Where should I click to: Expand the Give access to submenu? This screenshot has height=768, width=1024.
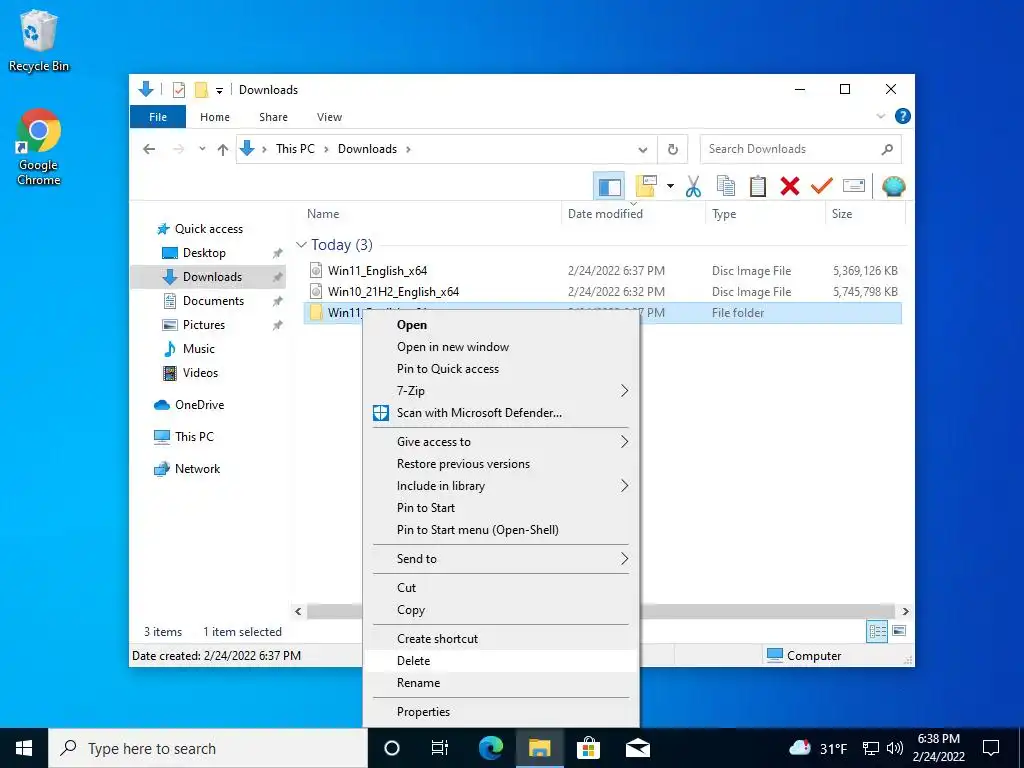500,441
